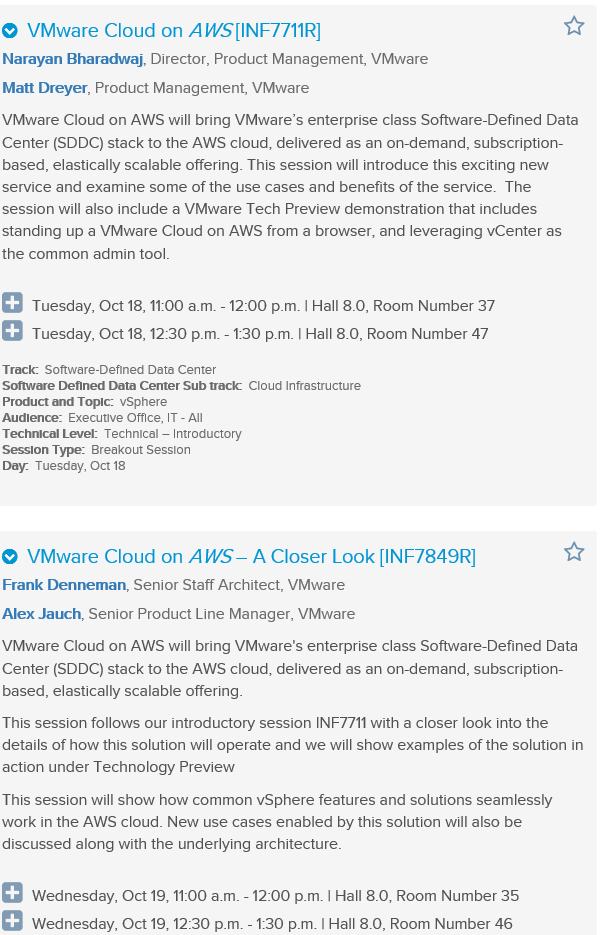This screenshot has width=604, height=935.
Task: Add Tuesday 11:00 a.m. Room 37 session
Action: tap(12, 303)
